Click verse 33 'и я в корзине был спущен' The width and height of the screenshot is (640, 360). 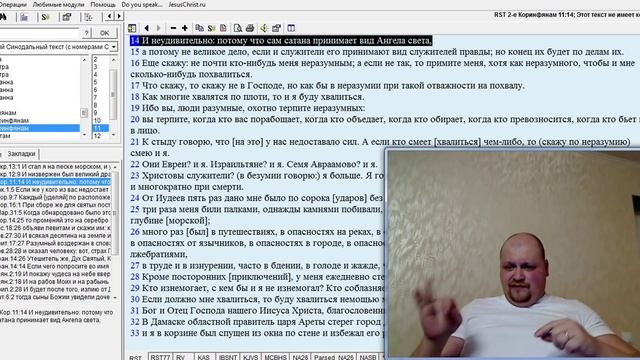[257, 333]
